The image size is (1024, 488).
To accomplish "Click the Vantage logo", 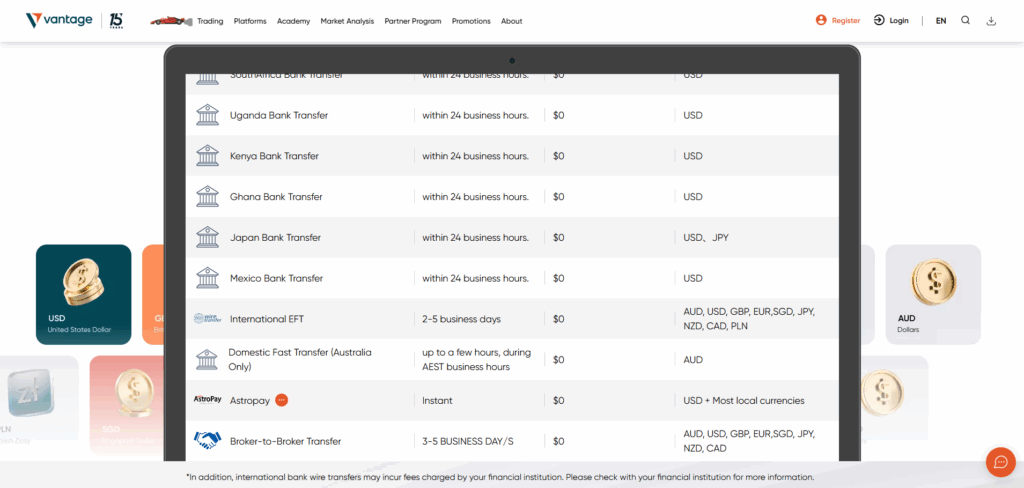I will pyautogui.click(x=59, y=20).
